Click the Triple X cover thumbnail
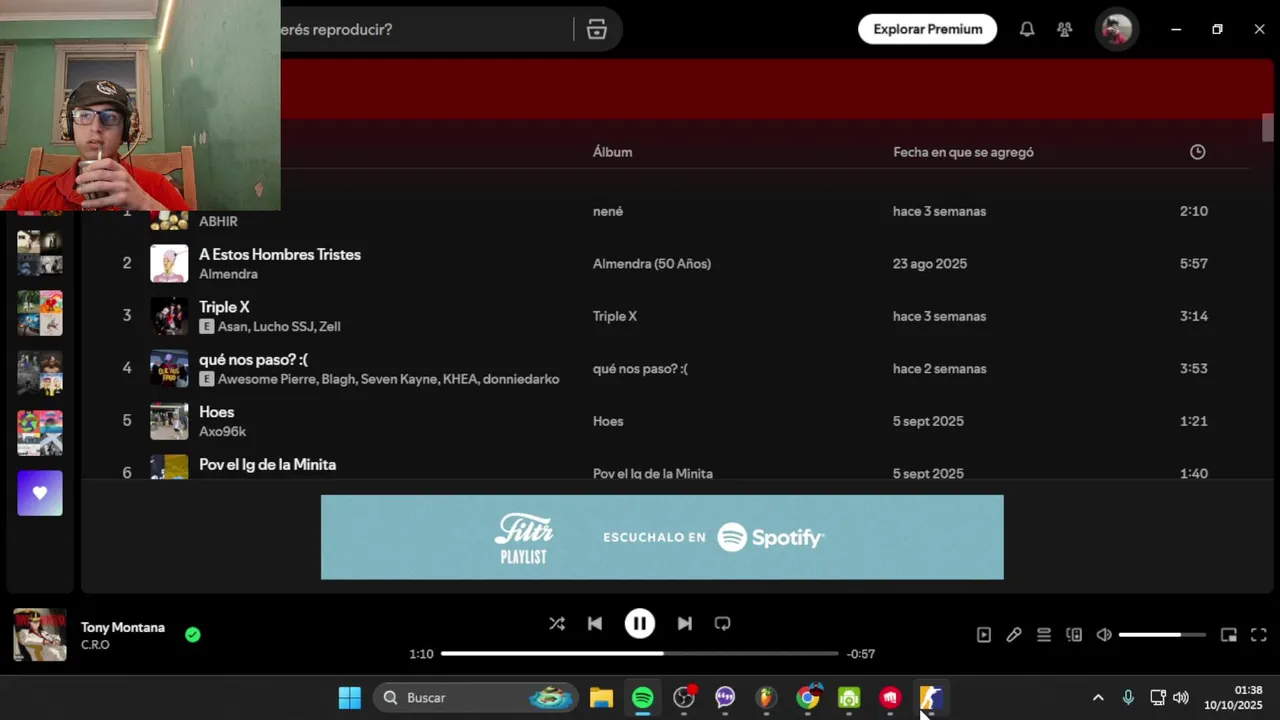The image size is (1280, 720). pyautogui.click(x=169, y=316)
